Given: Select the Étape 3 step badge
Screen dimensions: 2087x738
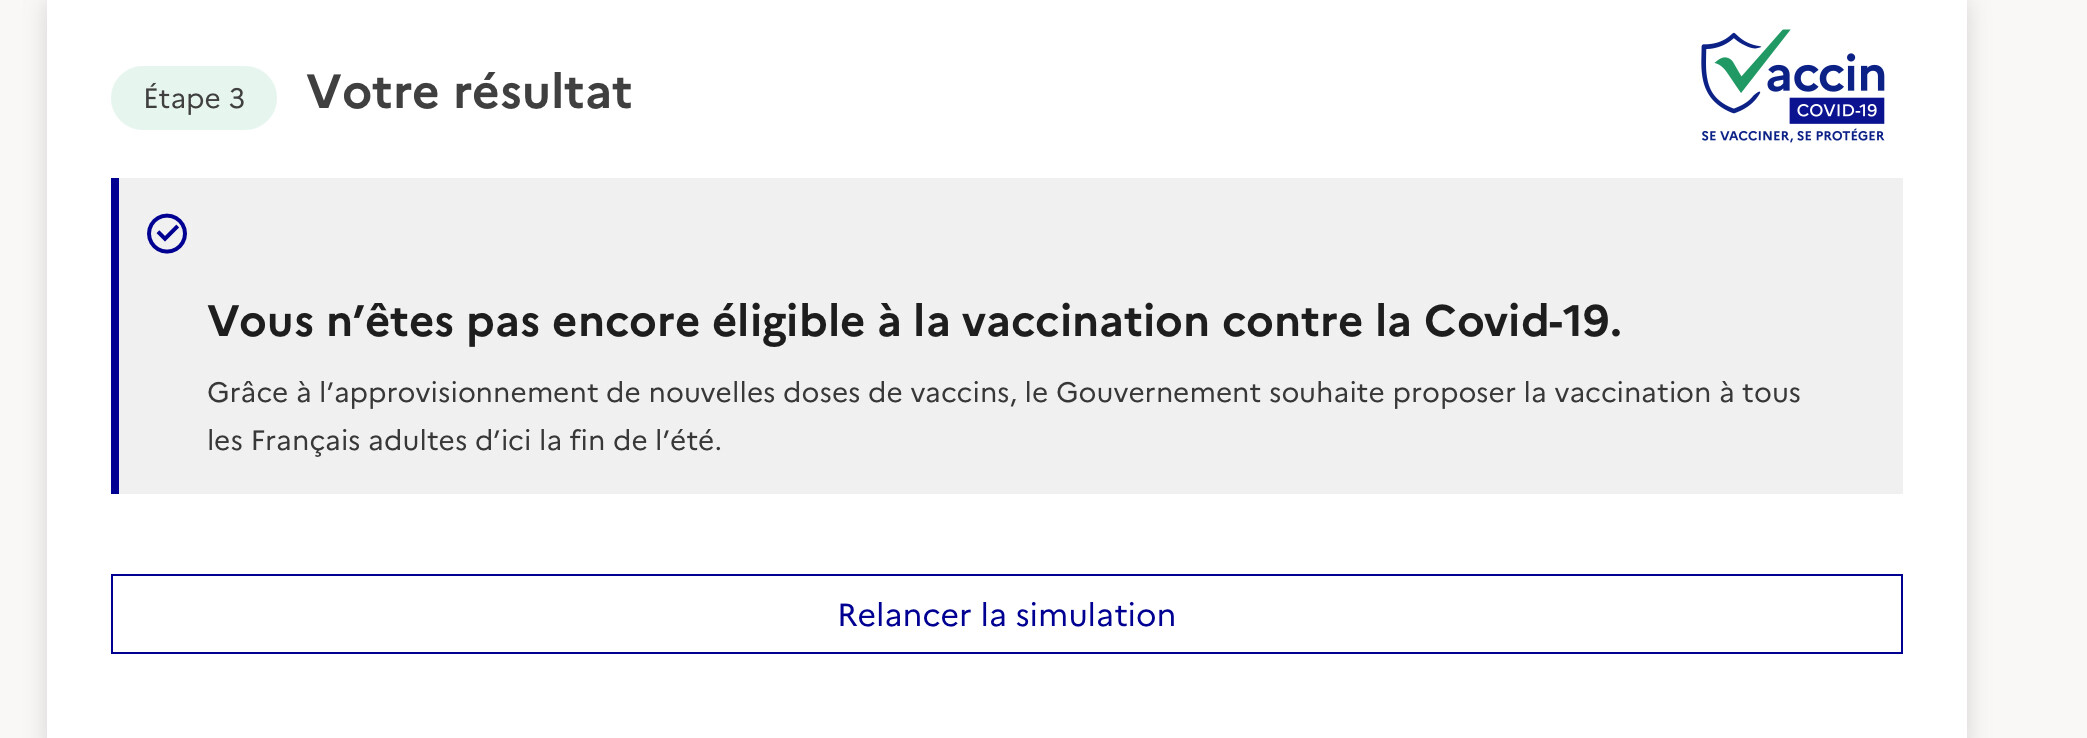Looking at the screenshot, I should (194, 98).
